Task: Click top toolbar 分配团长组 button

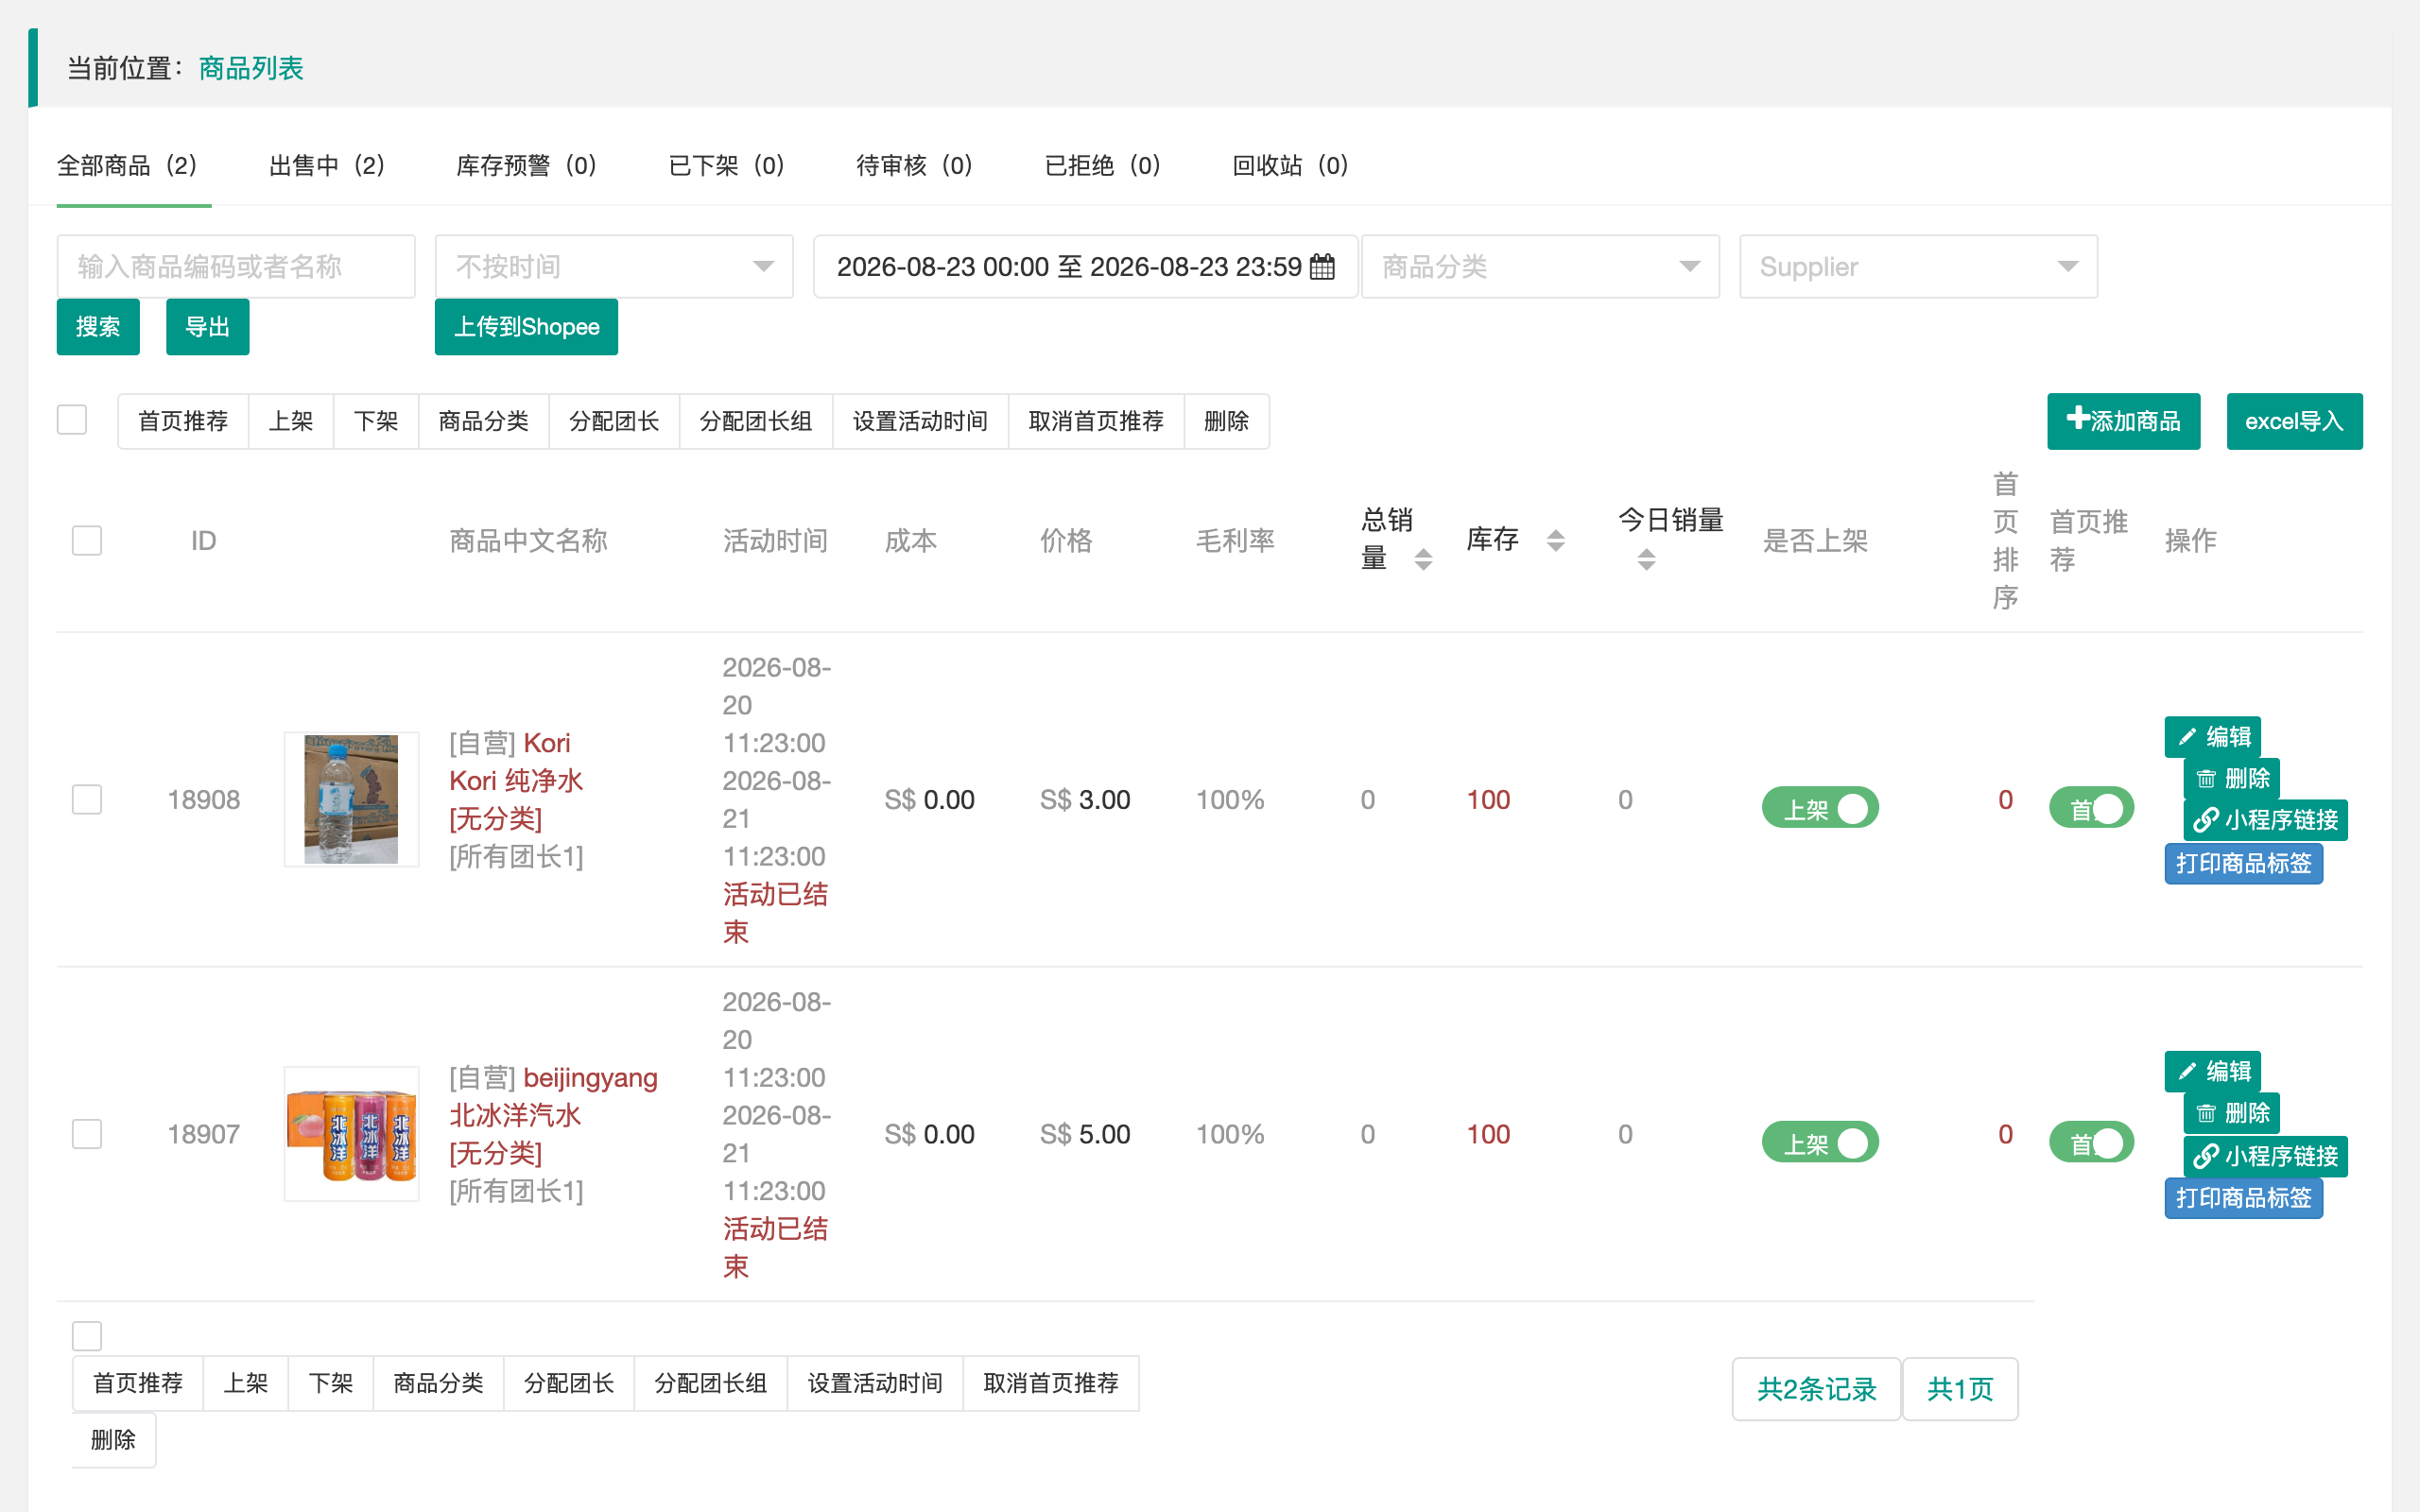Action: click(x=756, y=421)
